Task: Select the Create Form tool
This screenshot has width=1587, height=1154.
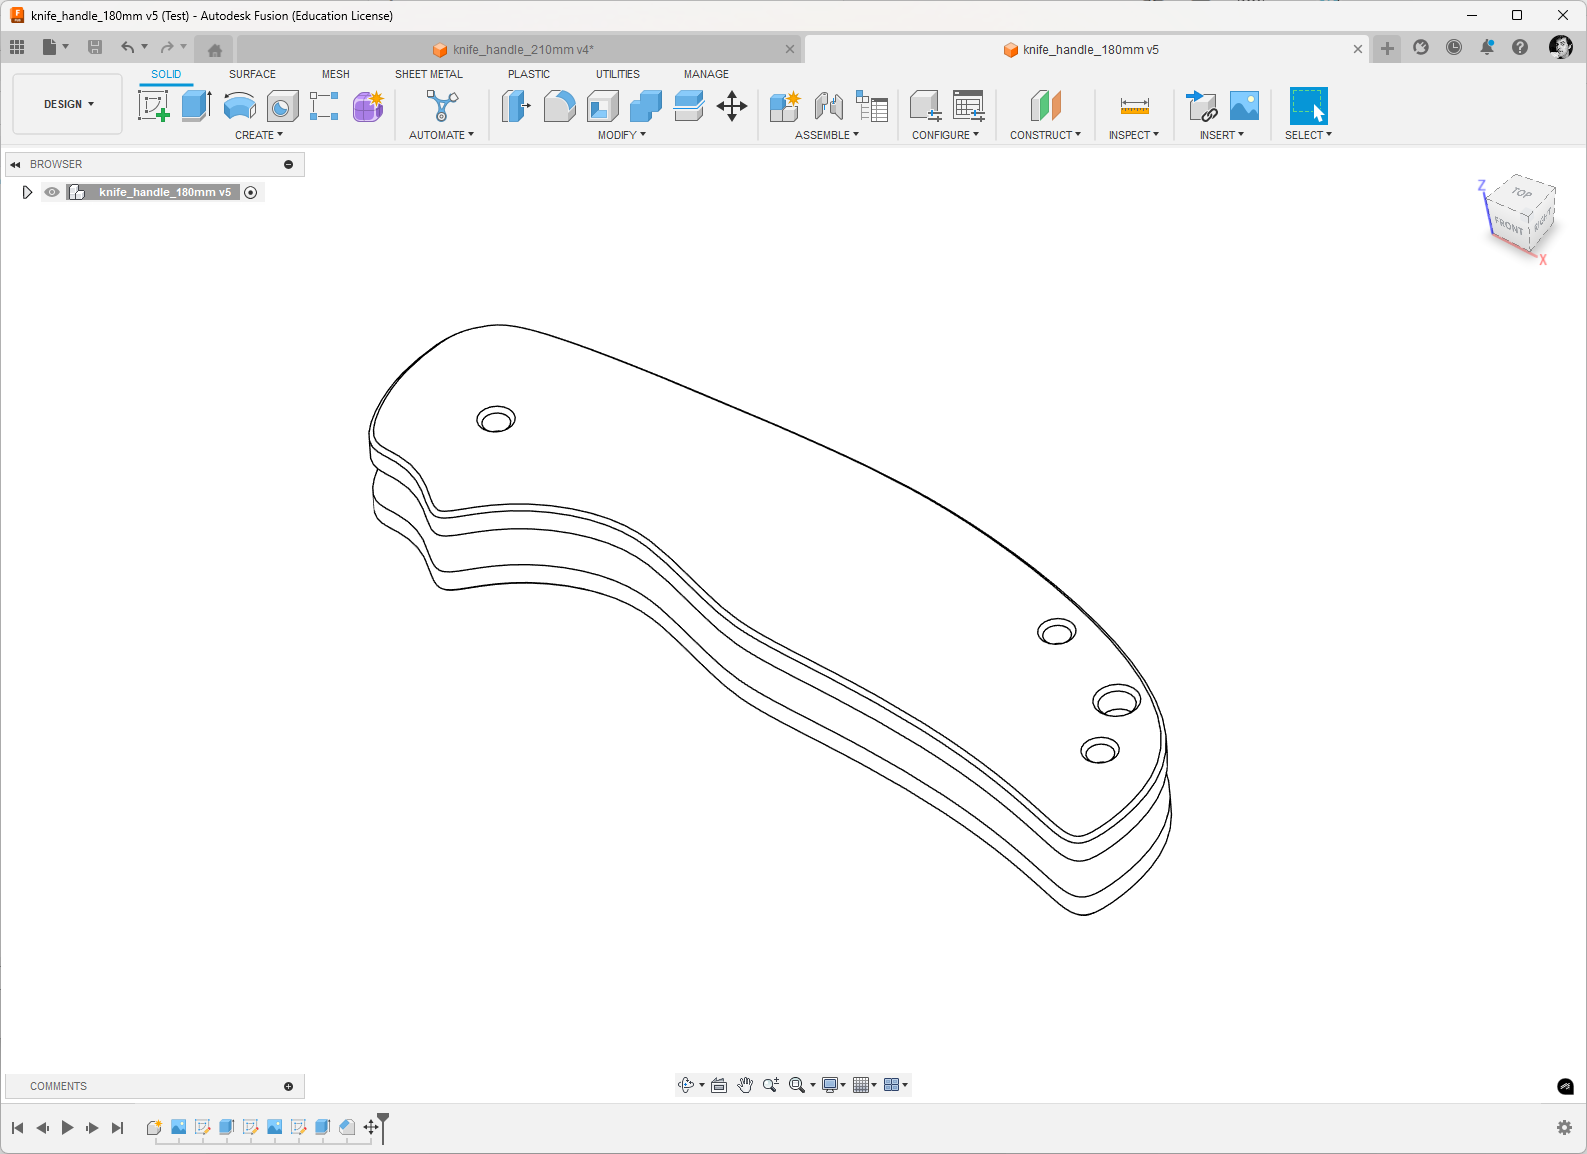Action: (368, 106)
